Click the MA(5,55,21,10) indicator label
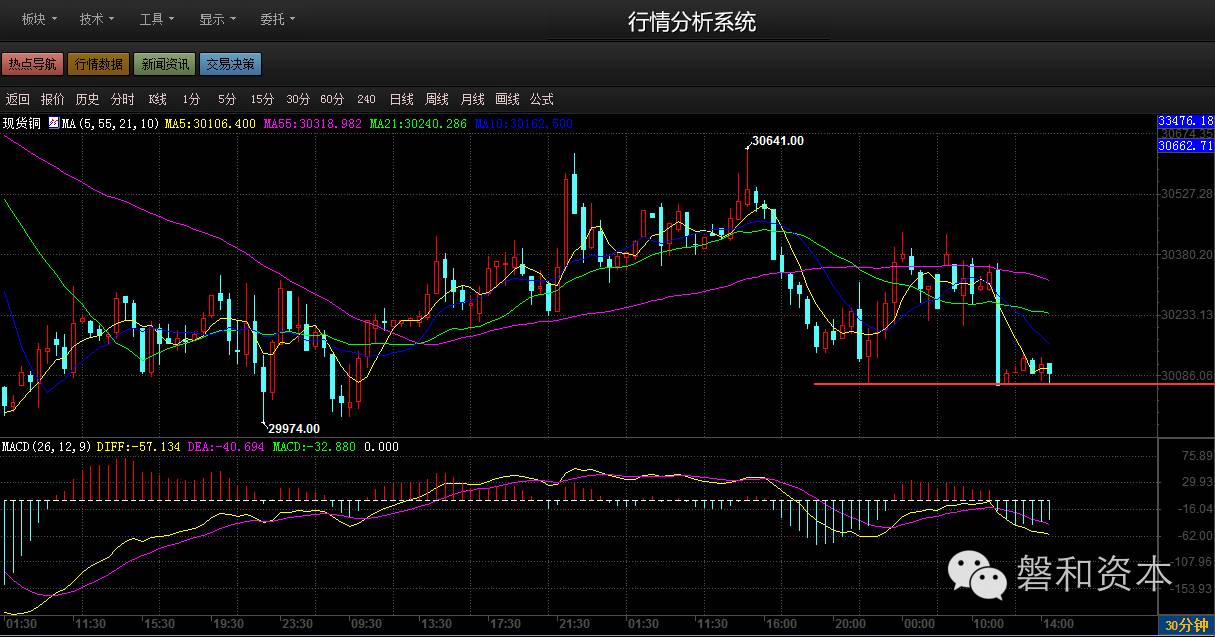1215x637 pixels. click(x=110, y=124)
